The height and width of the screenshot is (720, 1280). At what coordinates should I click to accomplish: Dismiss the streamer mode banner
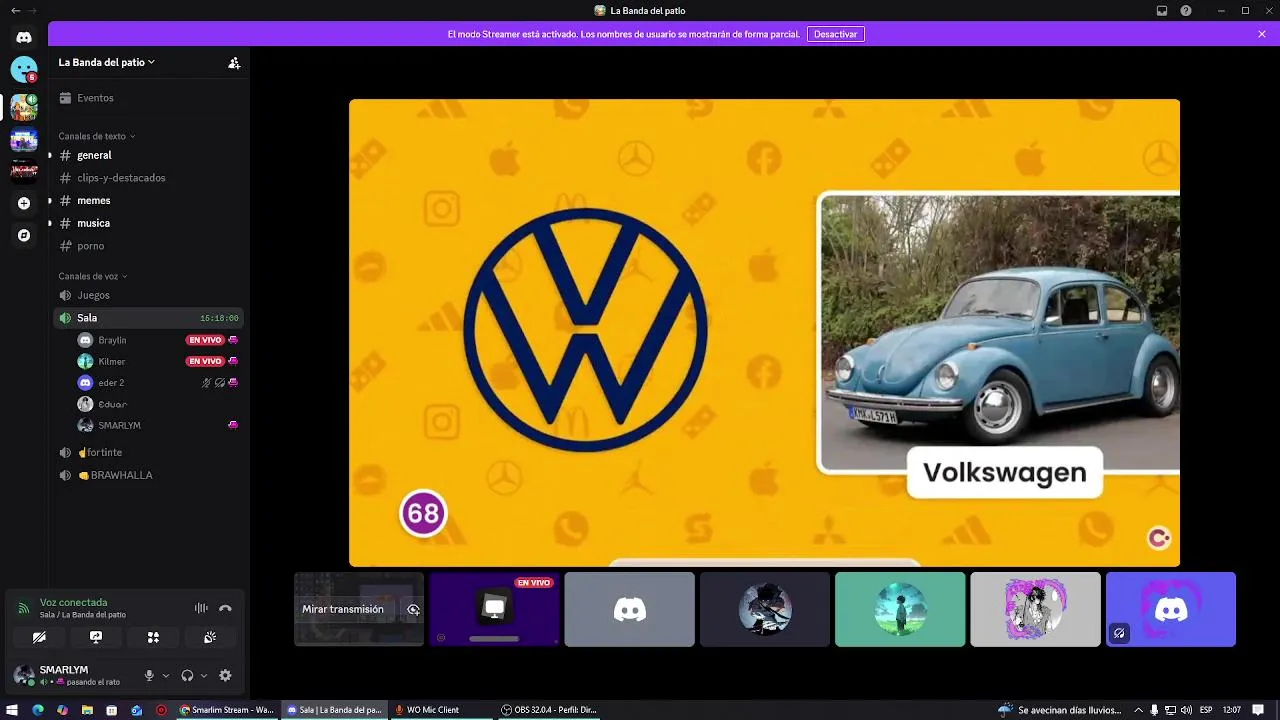[1262, 34]
